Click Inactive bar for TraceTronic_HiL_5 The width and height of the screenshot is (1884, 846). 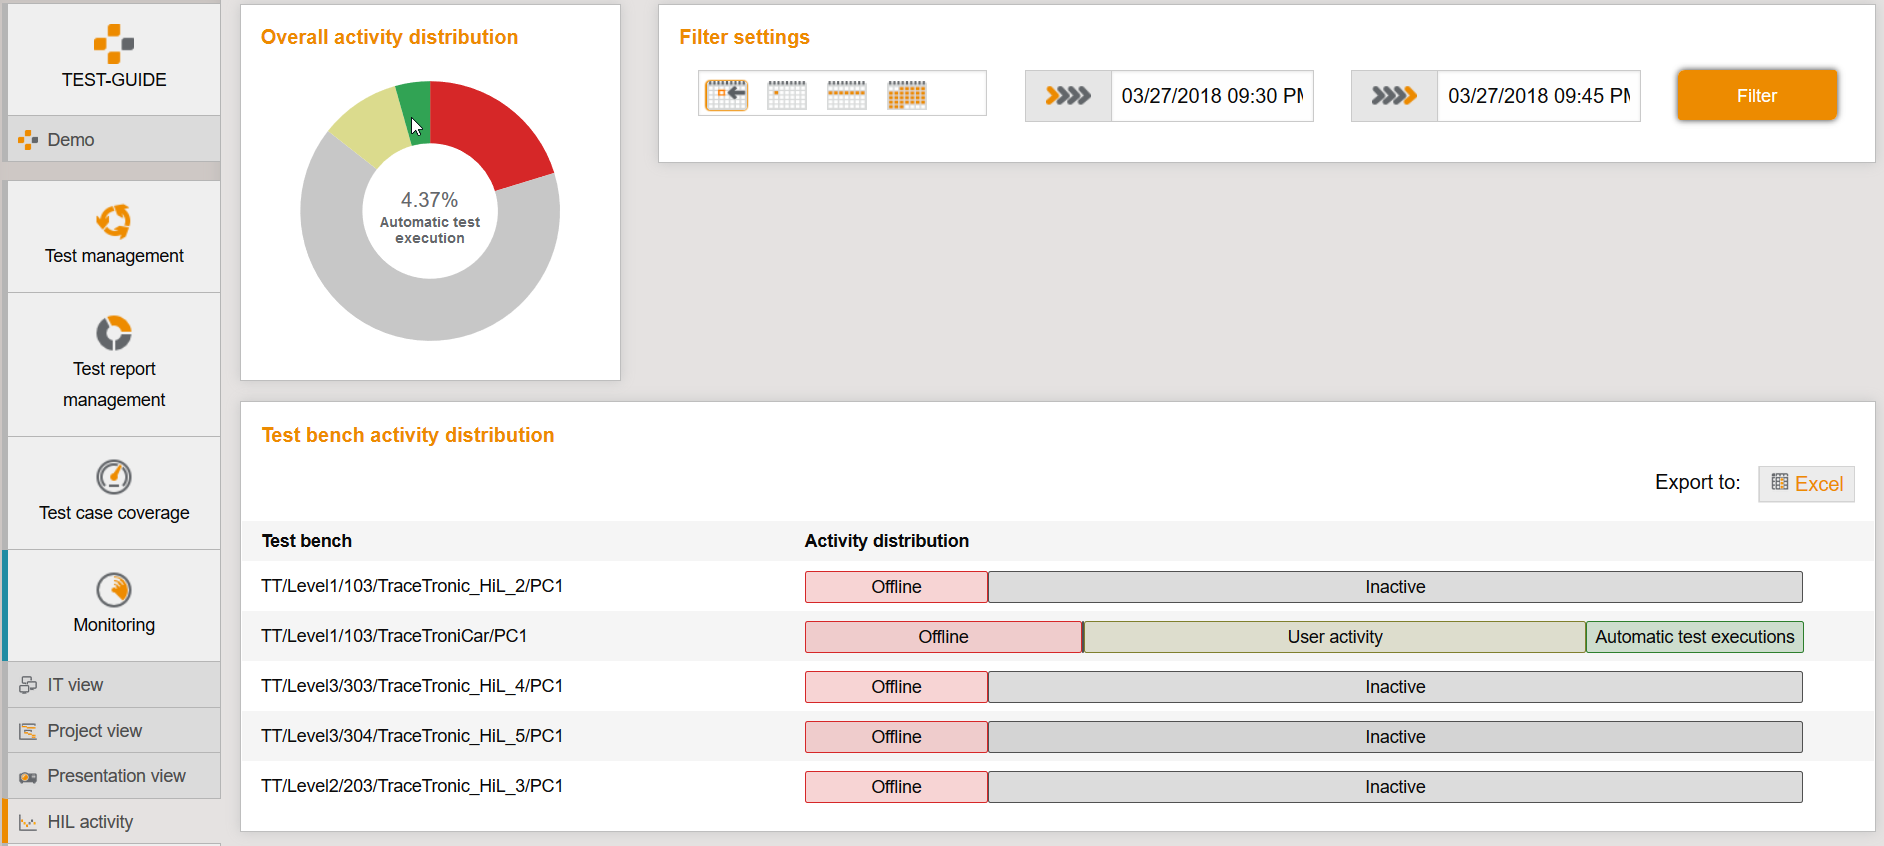1395,737
